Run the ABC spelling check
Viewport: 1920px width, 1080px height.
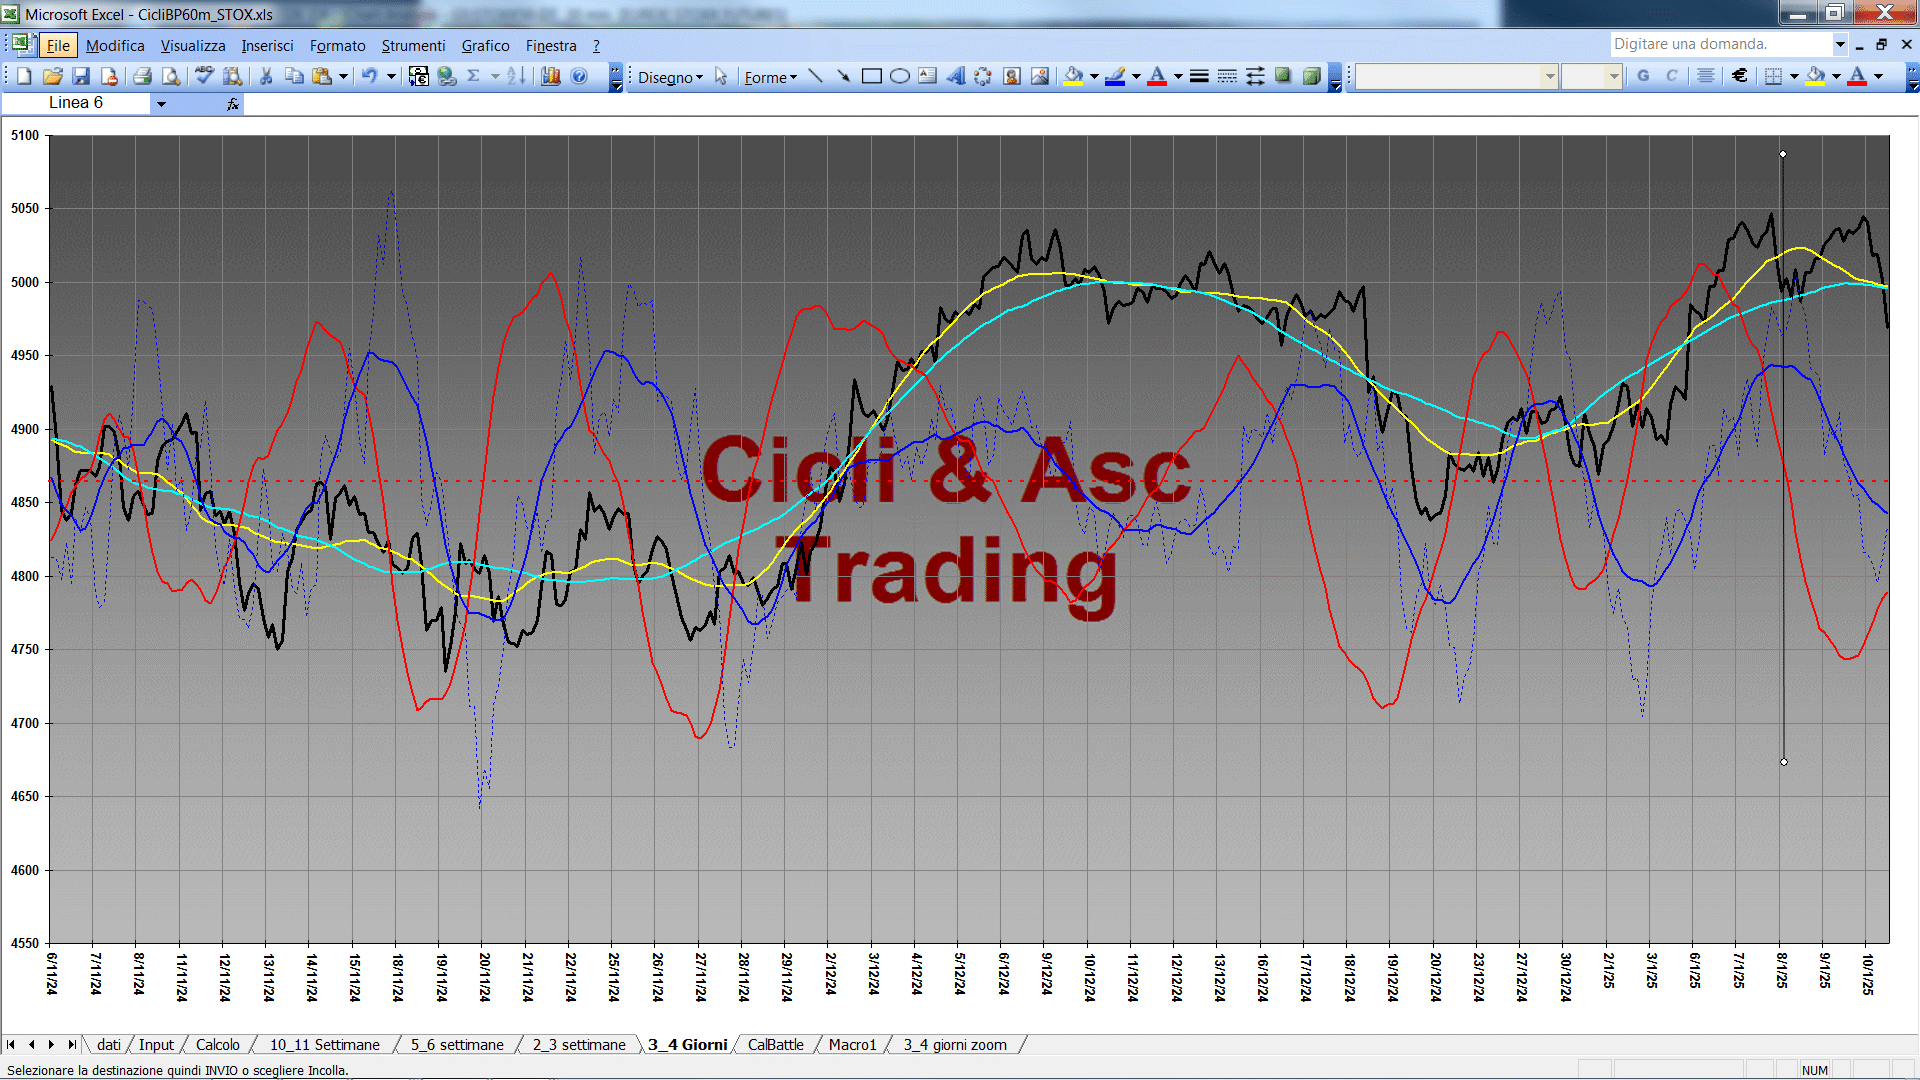click(204, 76)
